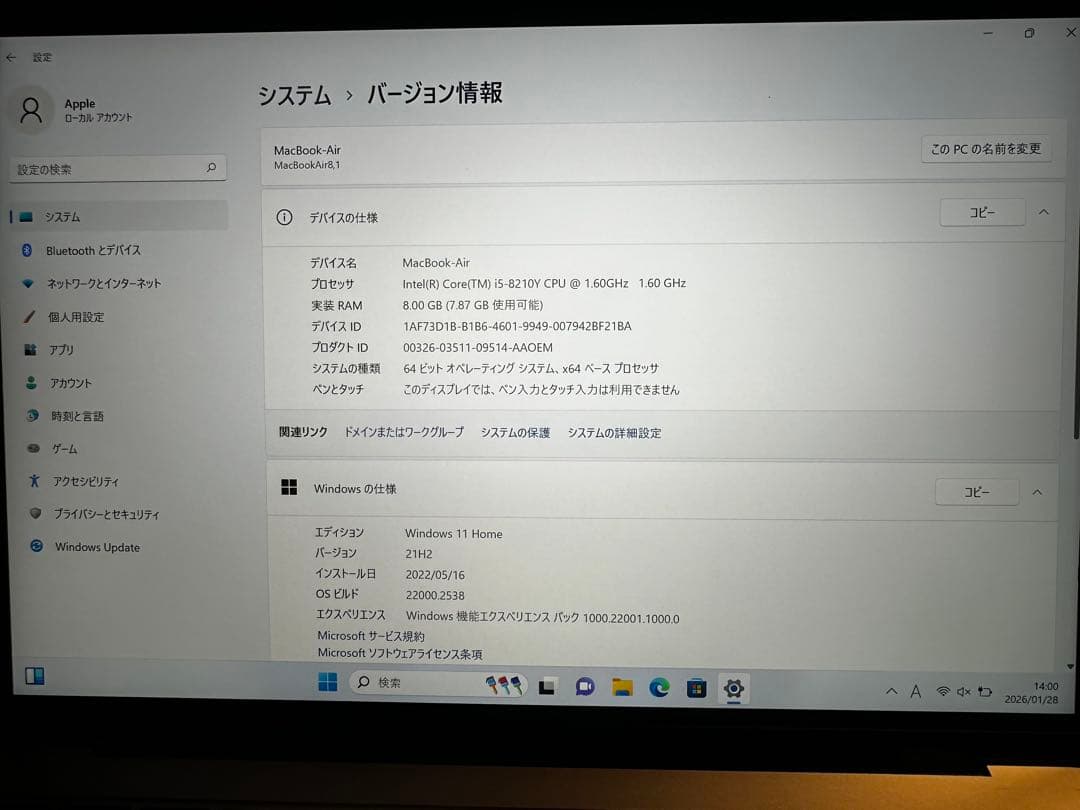Click the Settings gear on taskbar
The image size is (1080, 810).
pos(734,688)
